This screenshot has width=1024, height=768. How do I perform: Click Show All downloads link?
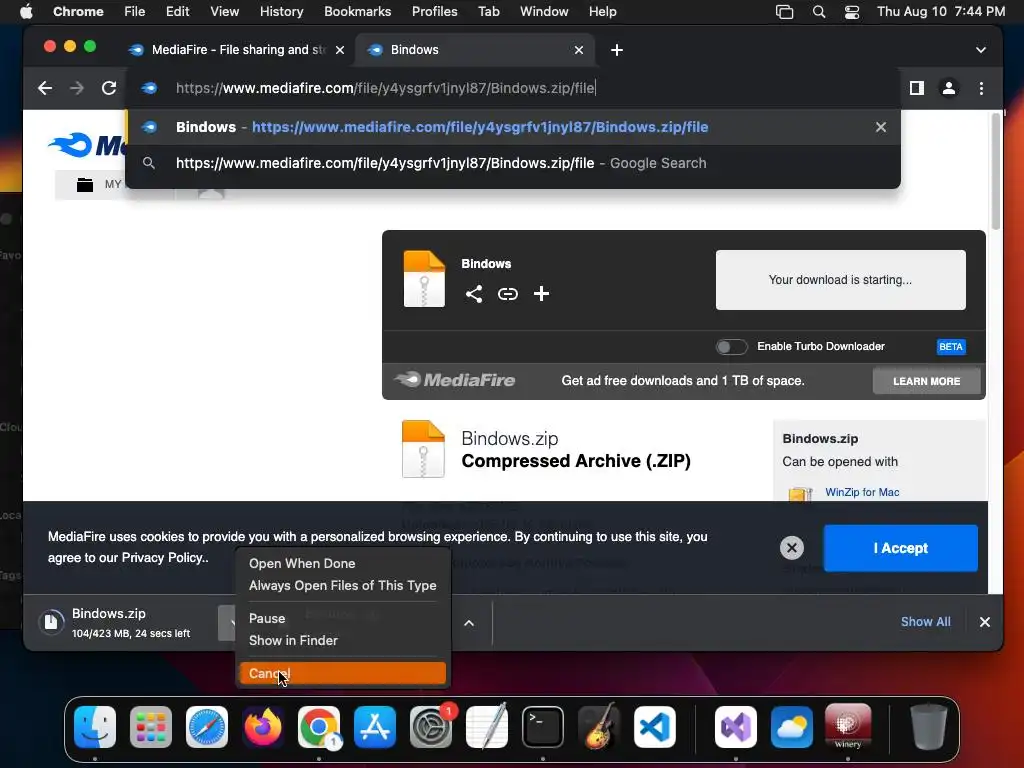pos(925,622)
